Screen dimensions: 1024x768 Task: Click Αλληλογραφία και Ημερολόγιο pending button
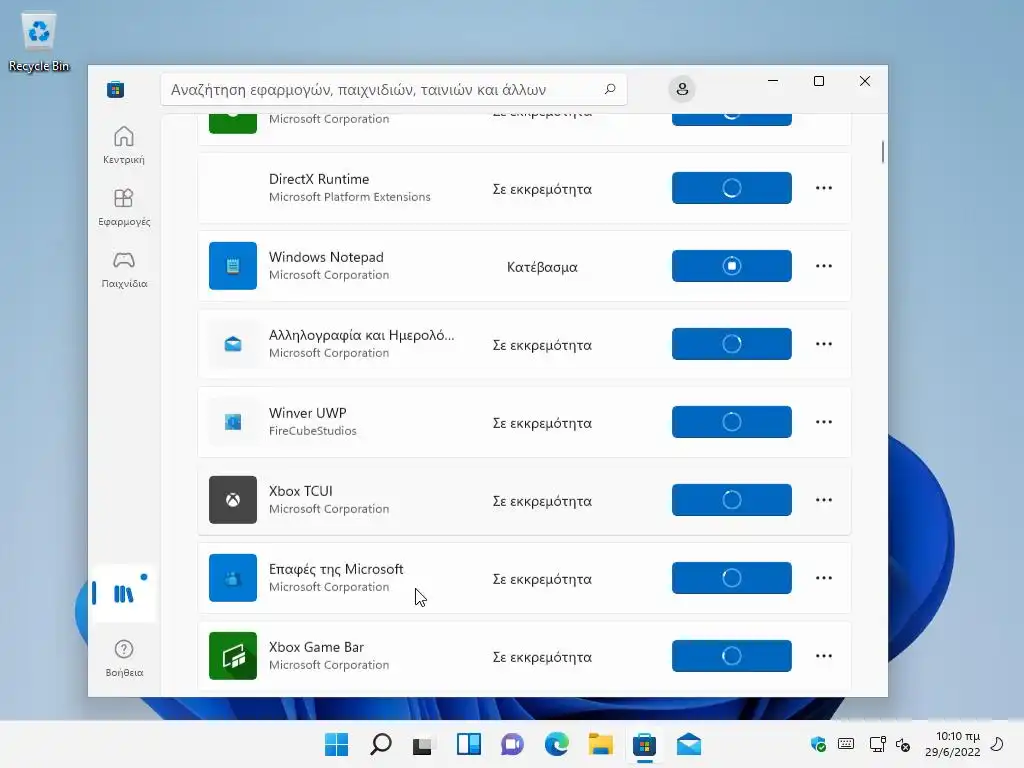[x=731, y=344]
